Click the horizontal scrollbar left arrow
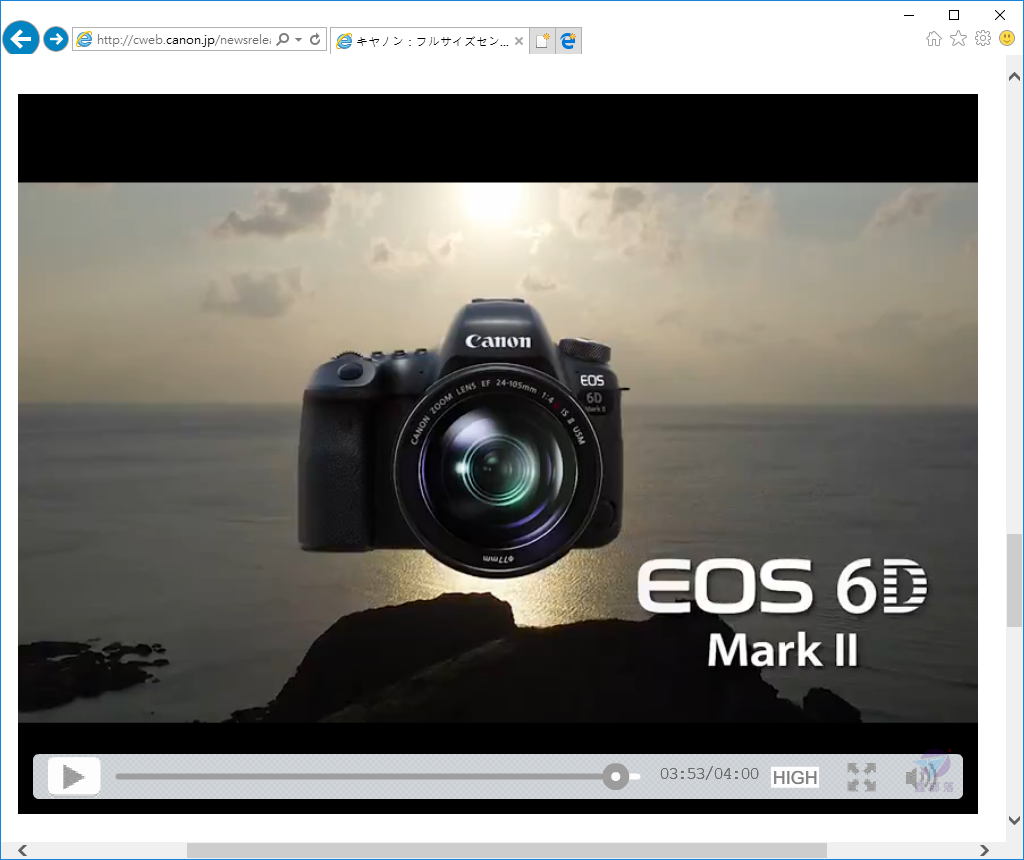This screenshot has width=1024, height=860. coord(23,850)
